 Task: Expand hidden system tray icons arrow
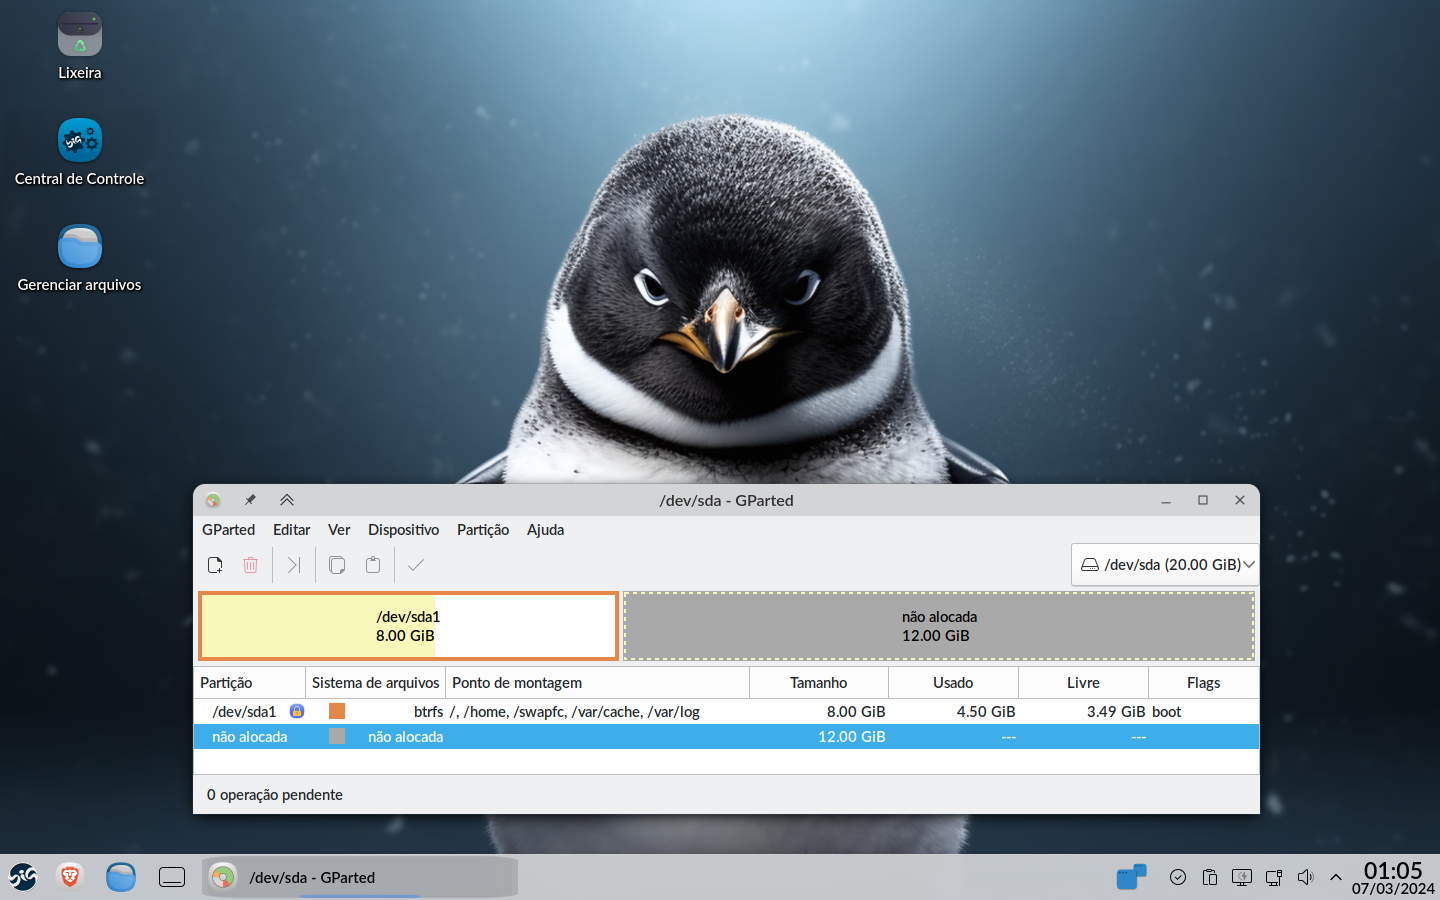pos(1336,877)
